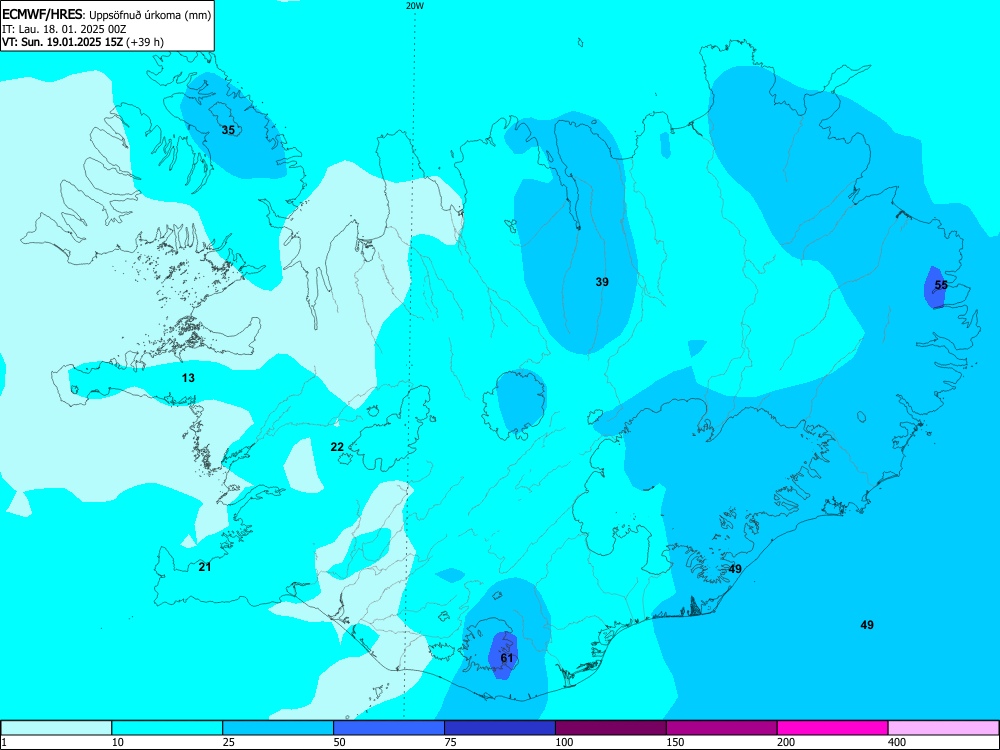Click the precipitation value 55 in east
The width and height of the screenshot is (1000, 750).
tap(941, 285)
